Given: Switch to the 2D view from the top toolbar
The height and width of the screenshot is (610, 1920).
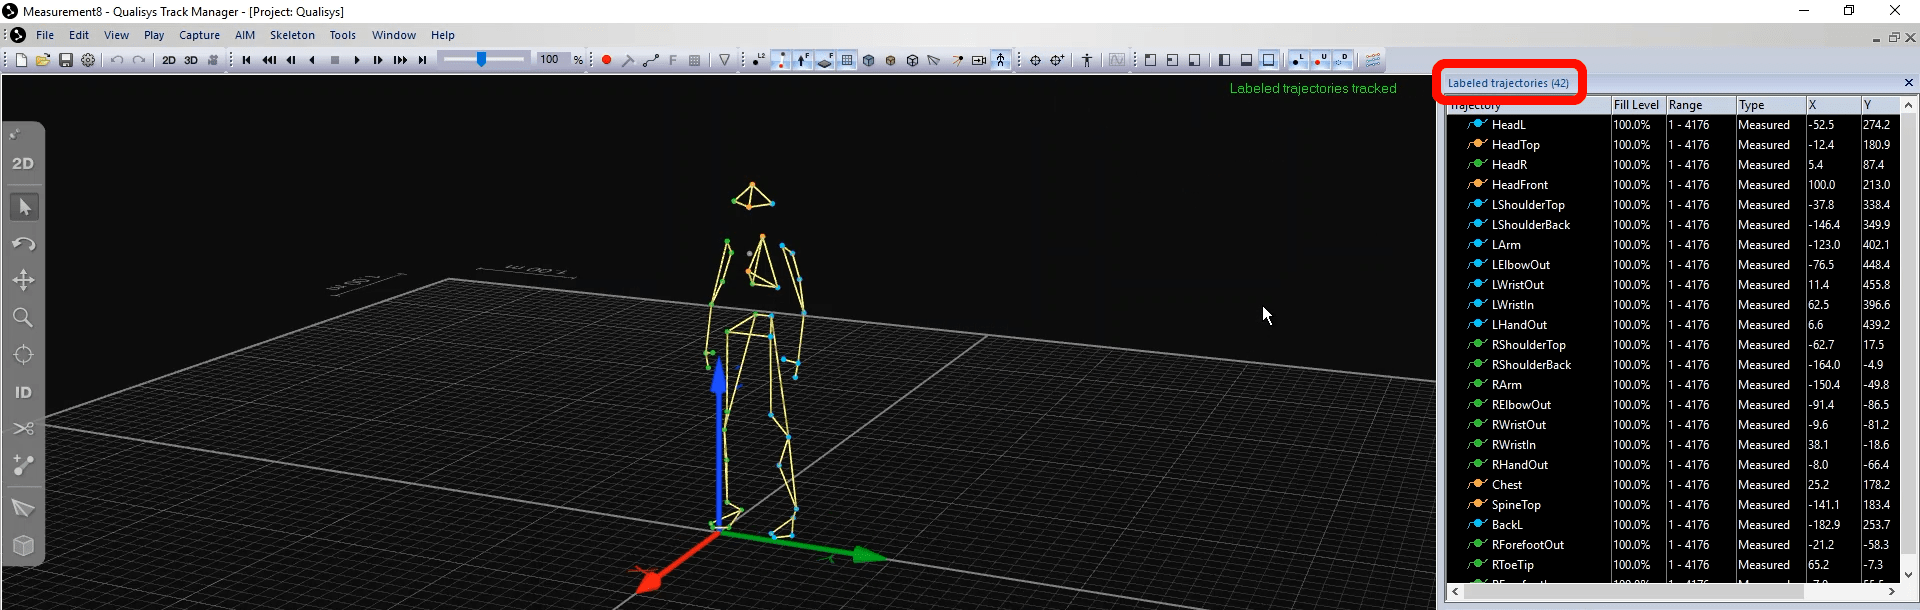Looking at the screenshot, I should click(169, 60).
